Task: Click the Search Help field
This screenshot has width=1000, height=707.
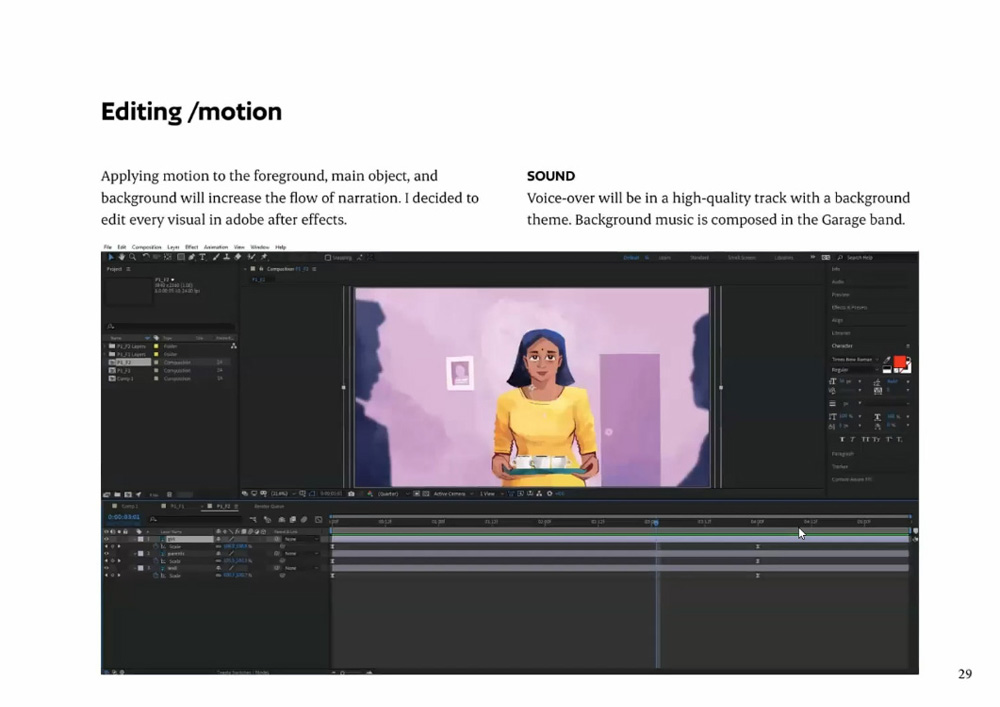Action: (x=876, y=258)
